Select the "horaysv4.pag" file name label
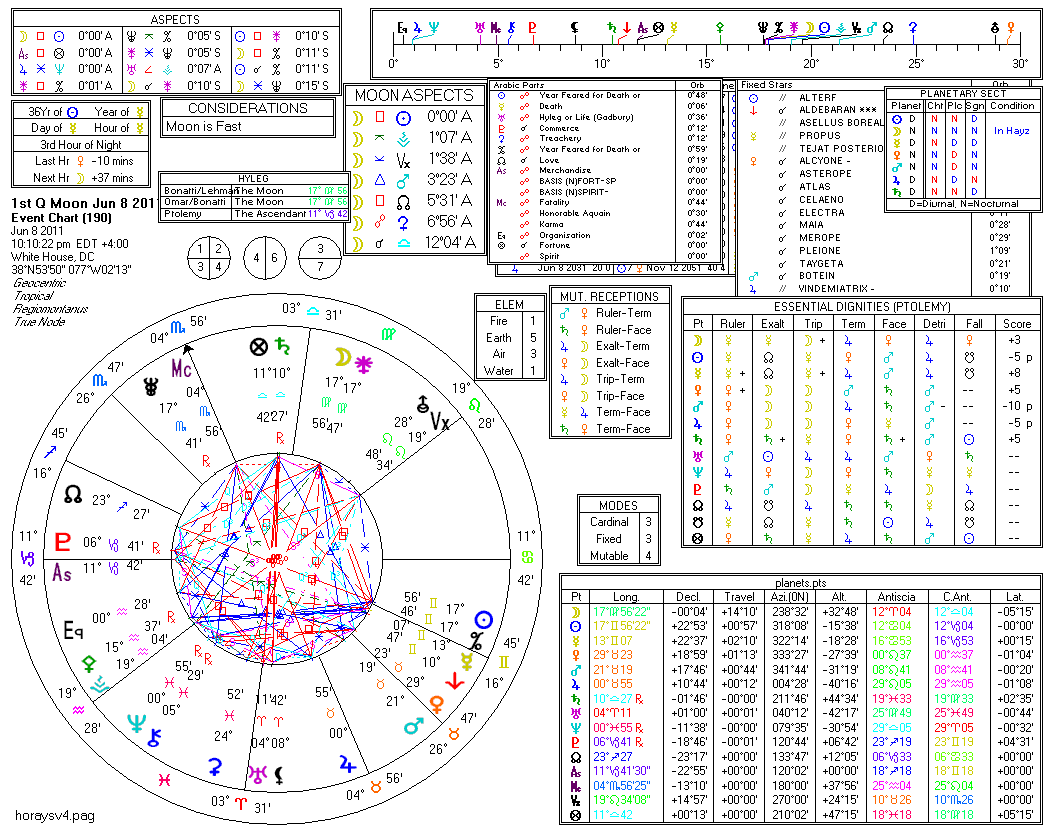Screen dimensions: 1053x834 click(55, 816)
